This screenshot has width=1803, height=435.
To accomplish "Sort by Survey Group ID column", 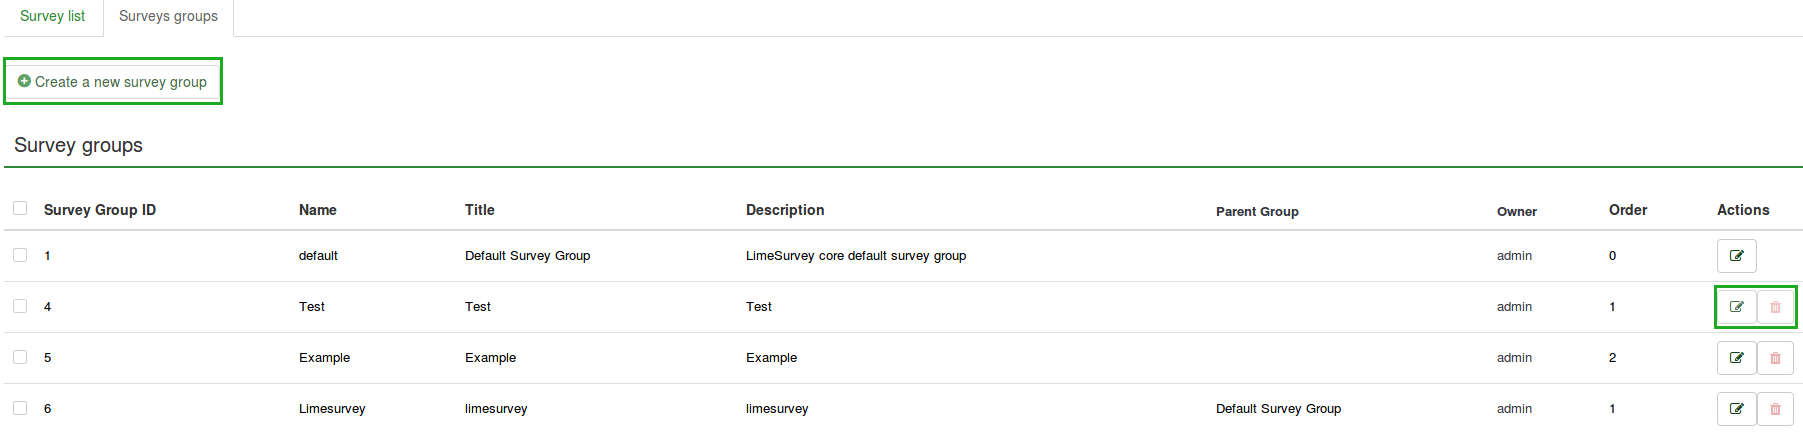I will [x=100, y=210].
